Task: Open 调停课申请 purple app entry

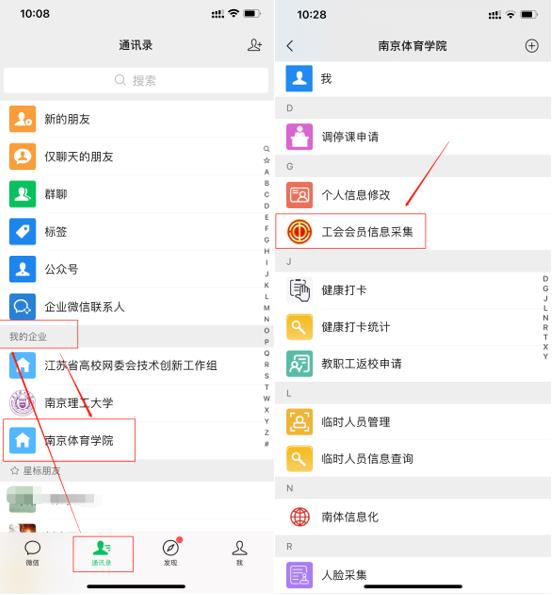Action: point(413,137)
